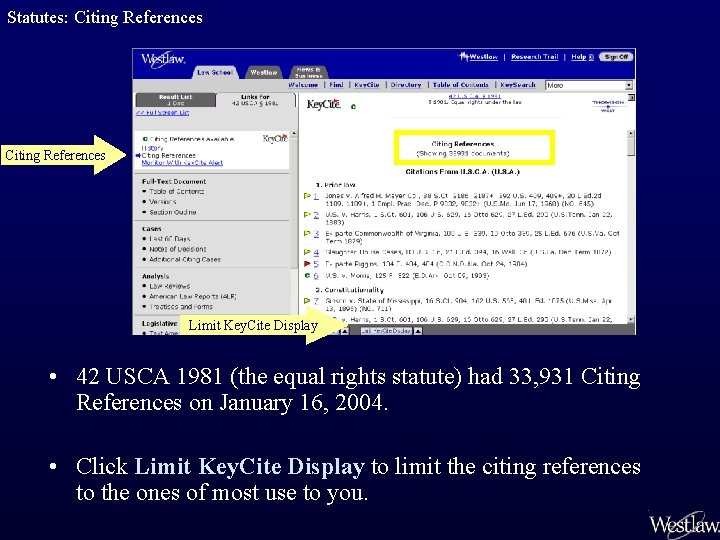Click Citing References in the links panel
The width and height of the screenshot is (720, 540).
click(169, 155)
